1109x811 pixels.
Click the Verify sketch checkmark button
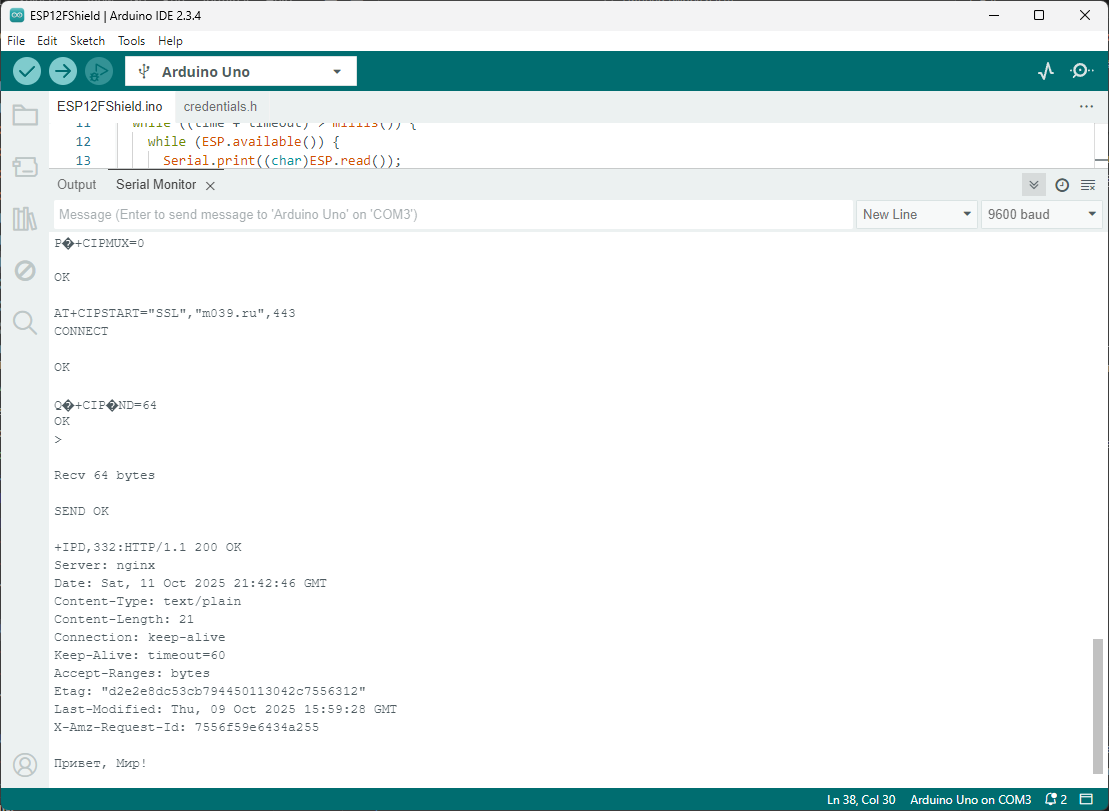pos(27,71)
